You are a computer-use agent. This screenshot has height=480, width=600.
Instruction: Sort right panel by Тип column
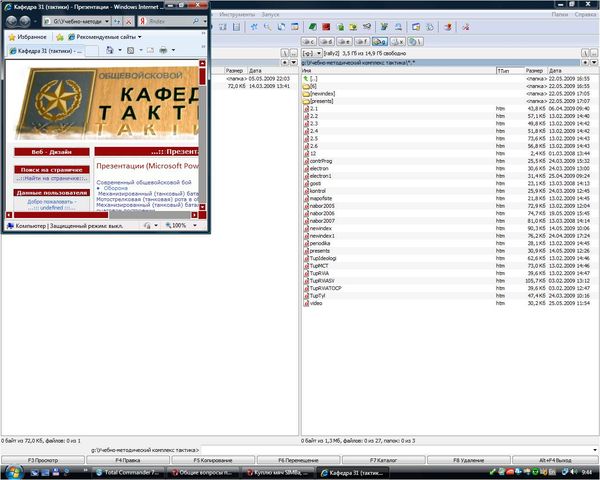point(510,70)
